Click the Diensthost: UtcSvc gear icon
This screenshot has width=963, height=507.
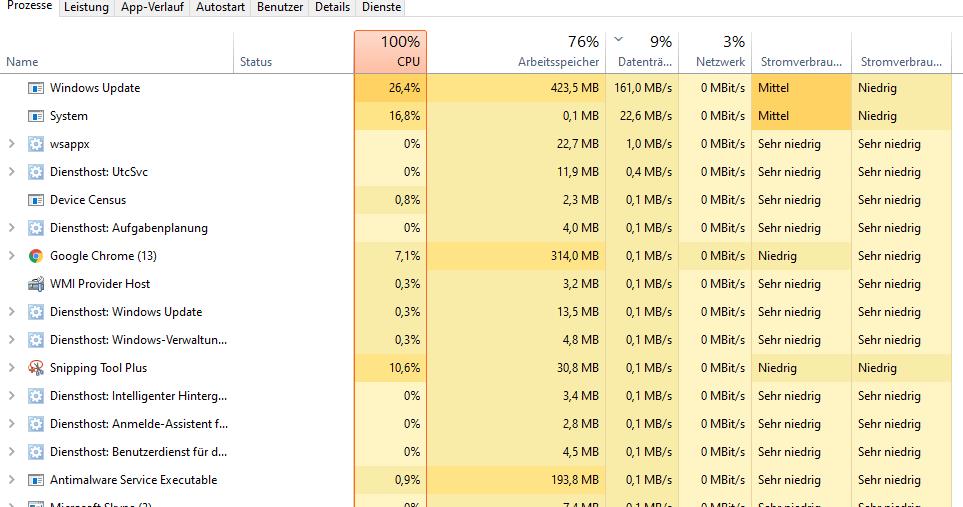[x=36, y=172]
